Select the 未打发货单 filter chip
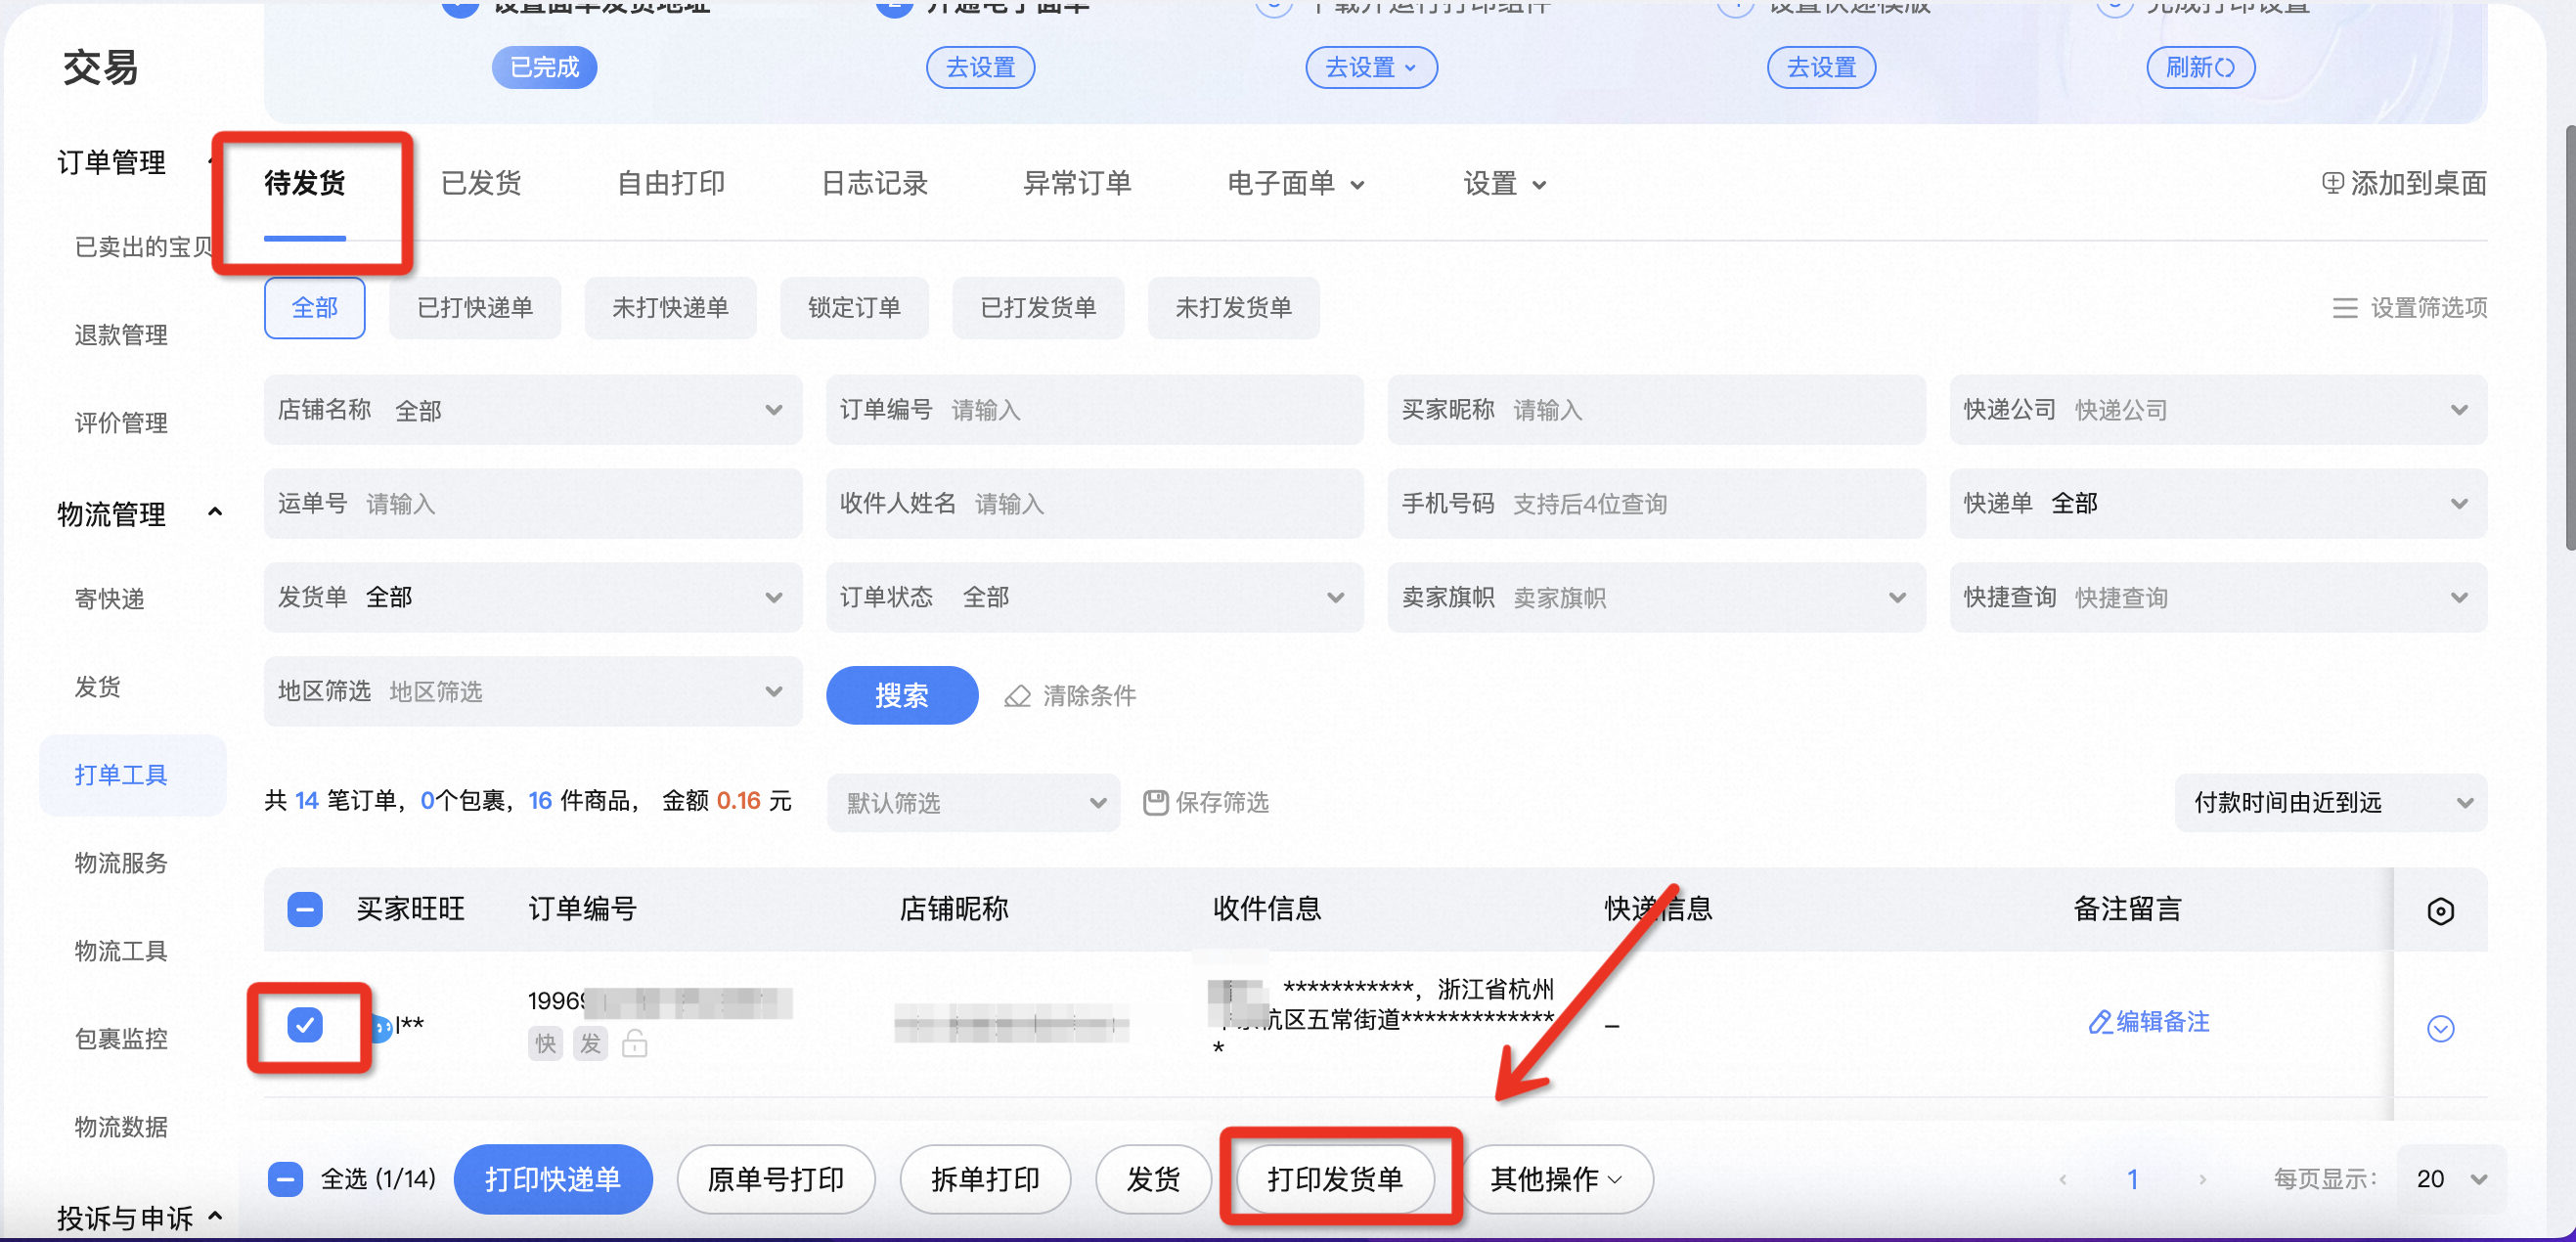 [x=1233, y=308]
